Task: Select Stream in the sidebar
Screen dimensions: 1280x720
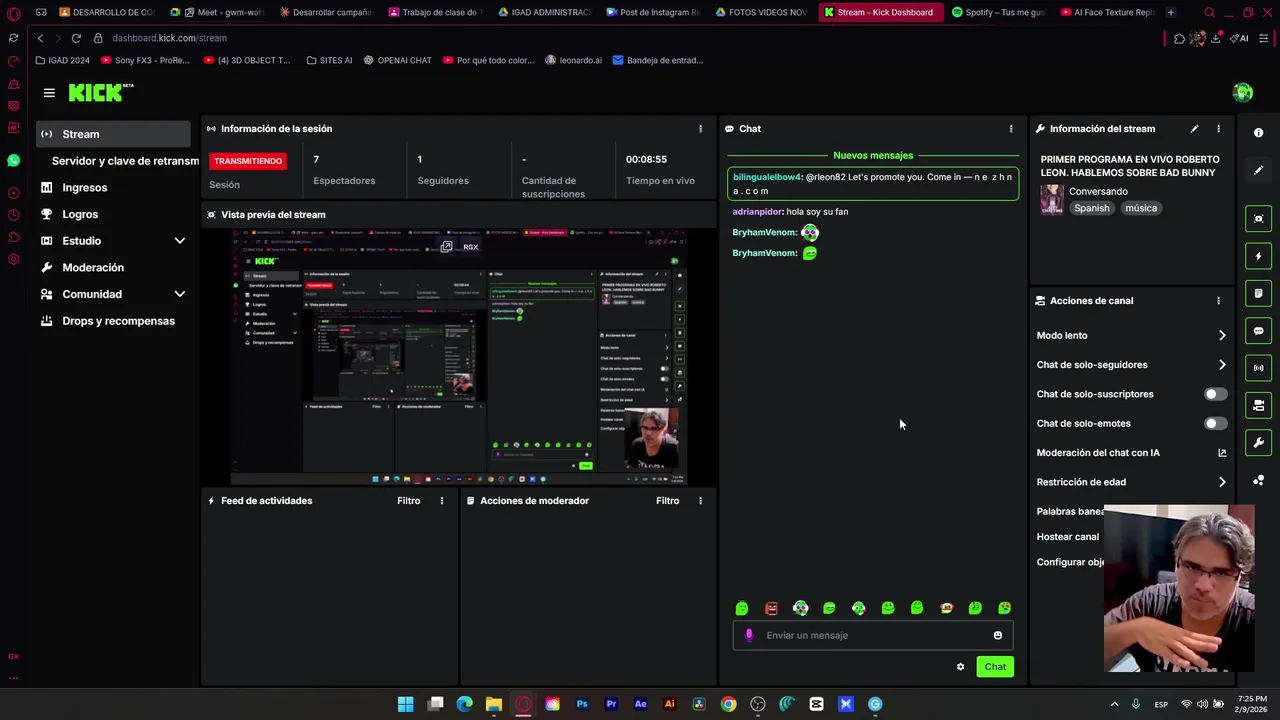Action: tap(113, 134)
